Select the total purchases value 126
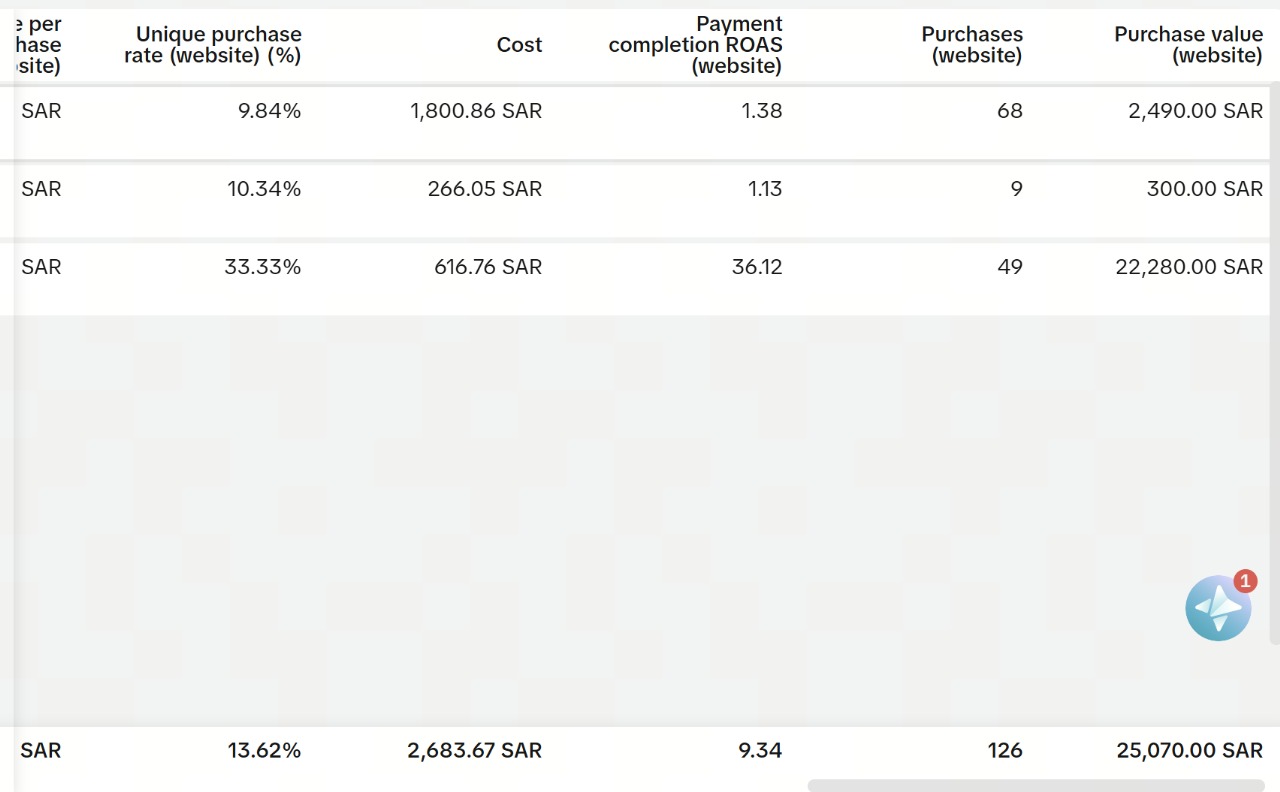Viewport: 1280px width, 792px height. 1005,750
